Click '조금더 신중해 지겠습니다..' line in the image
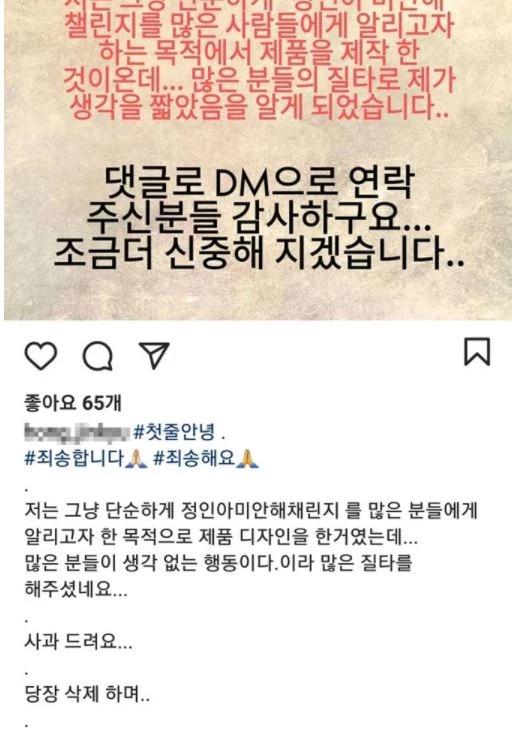This screenshot has width=512, height=734. (259, 254)
